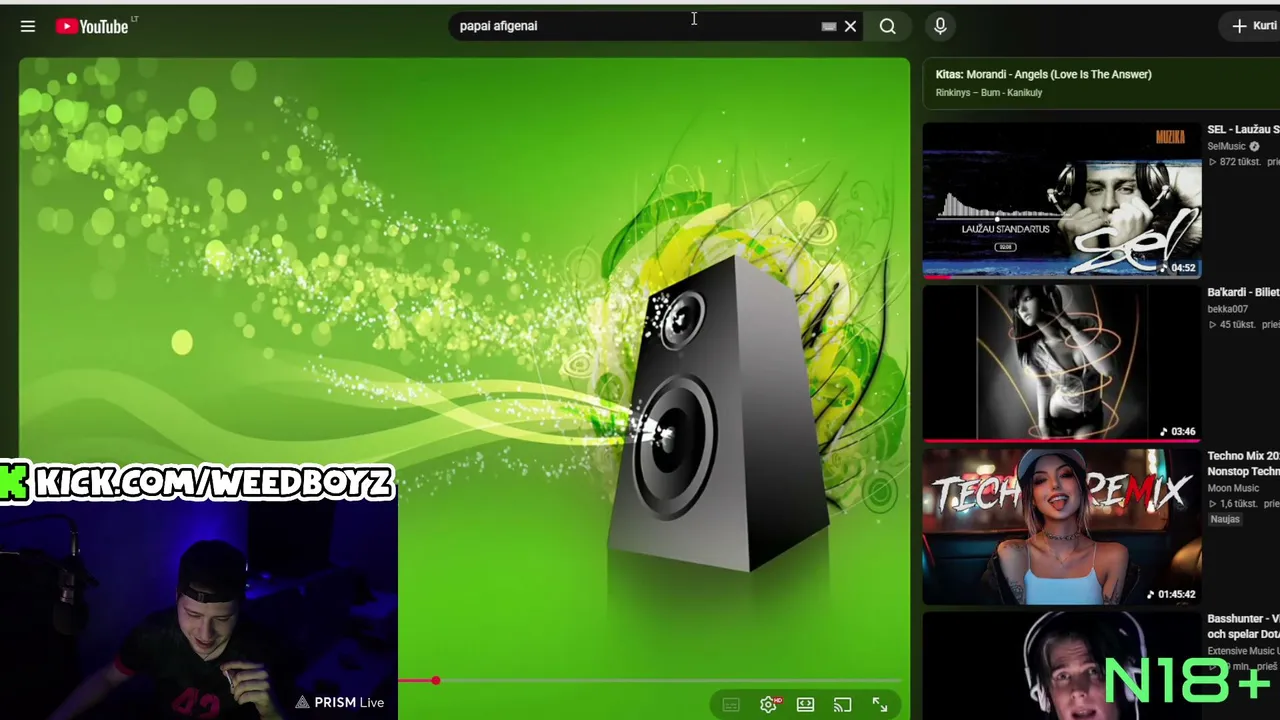Clear the search query with X
The image size is (1280, 720).
pyautogui.click(x=851, y=26)
